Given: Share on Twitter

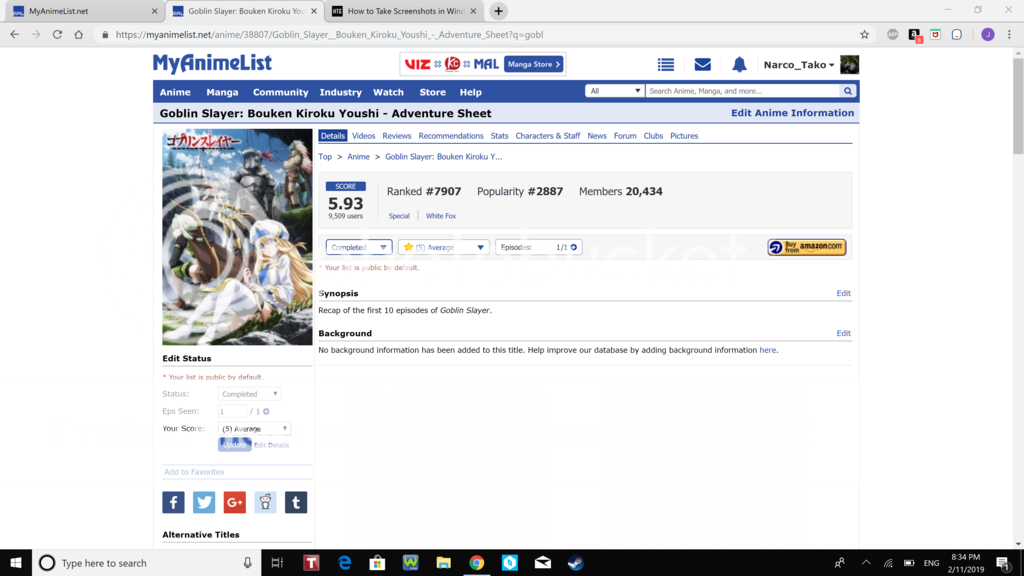Looking at the screenshot, I should (204, 502).
